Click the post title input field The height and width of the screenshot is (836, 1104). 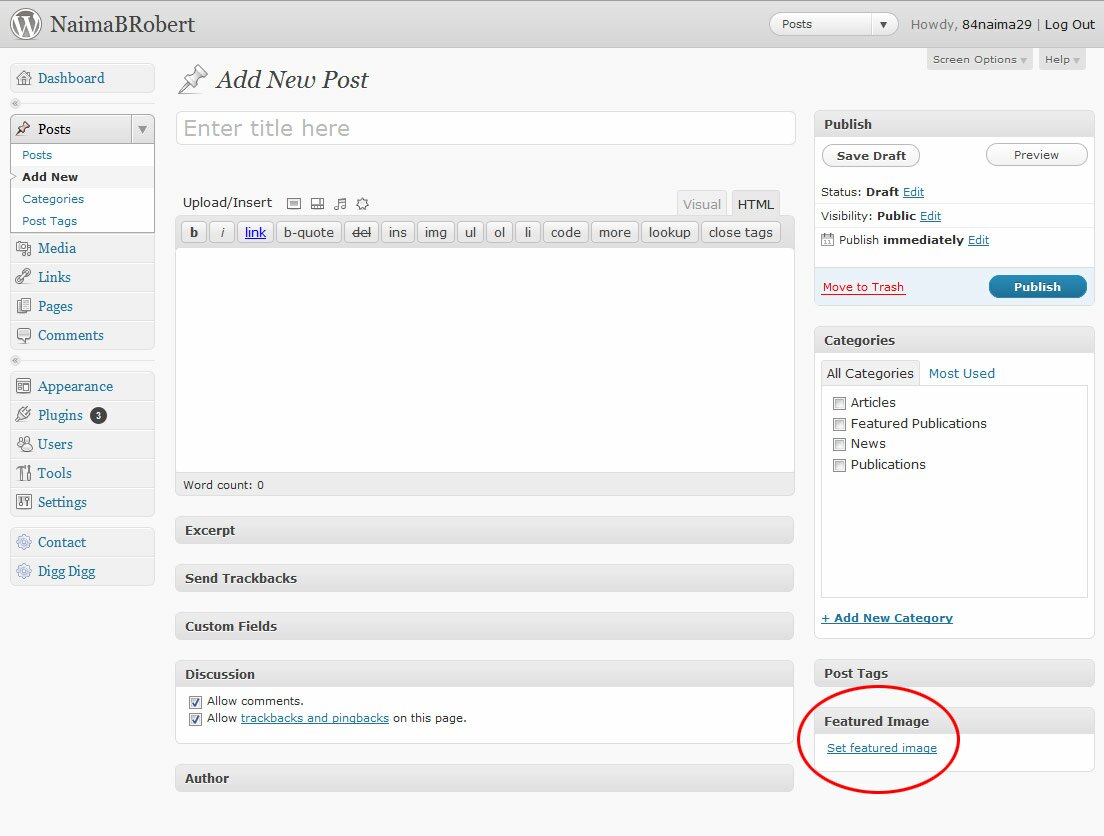[486, 128]
